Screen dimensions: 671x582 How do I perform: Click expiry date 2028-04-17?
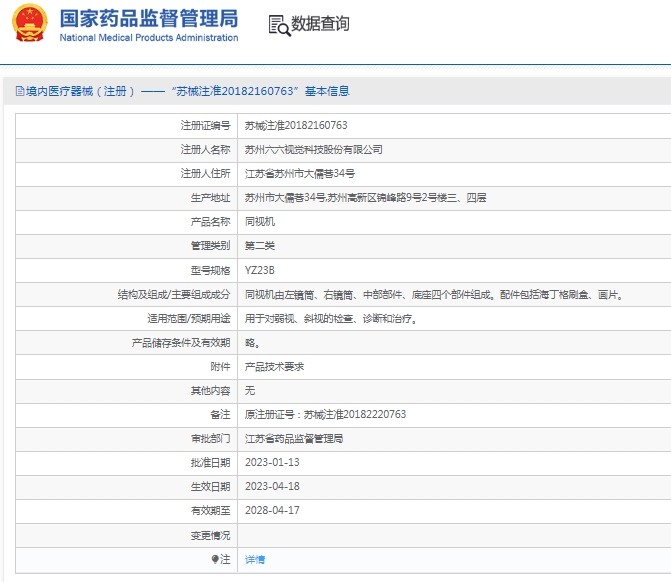(272, 510)
